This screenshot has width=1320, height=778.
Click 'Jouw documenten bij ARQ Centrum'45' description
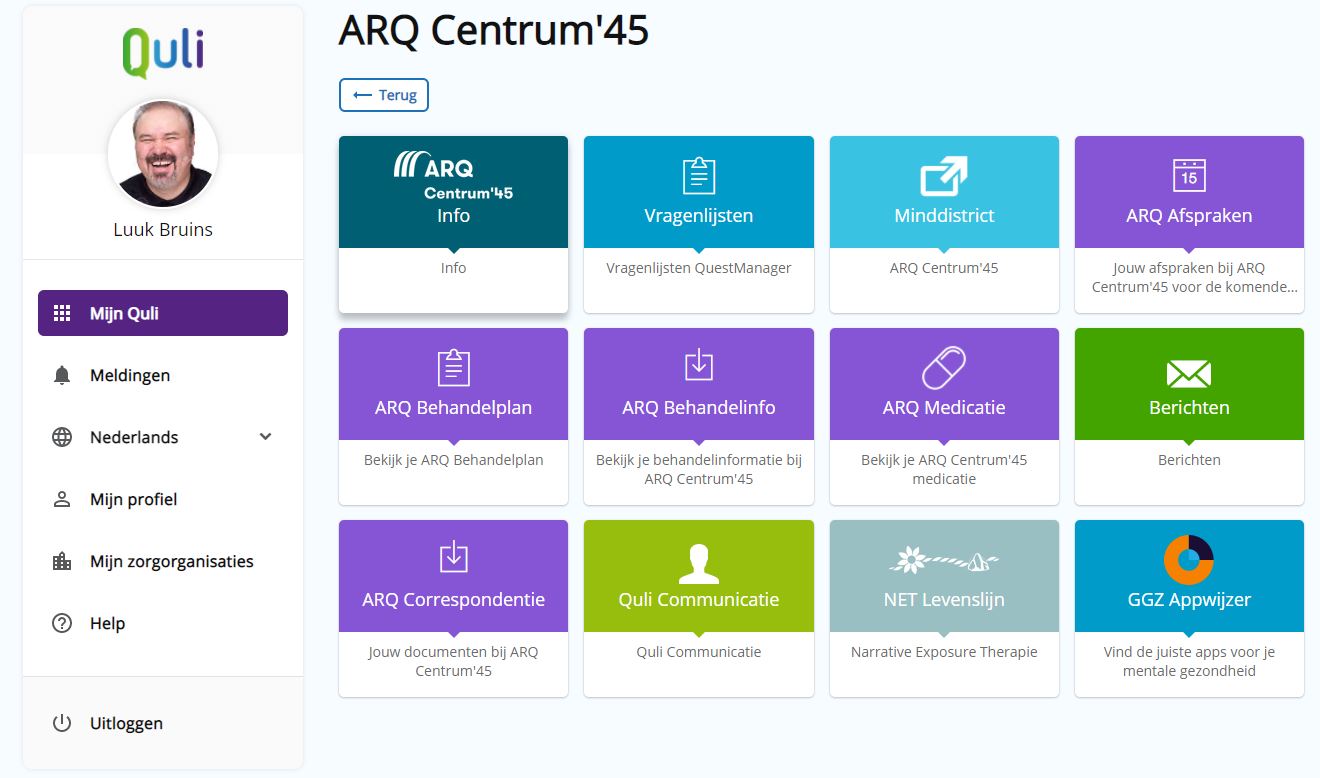(454, 662)
